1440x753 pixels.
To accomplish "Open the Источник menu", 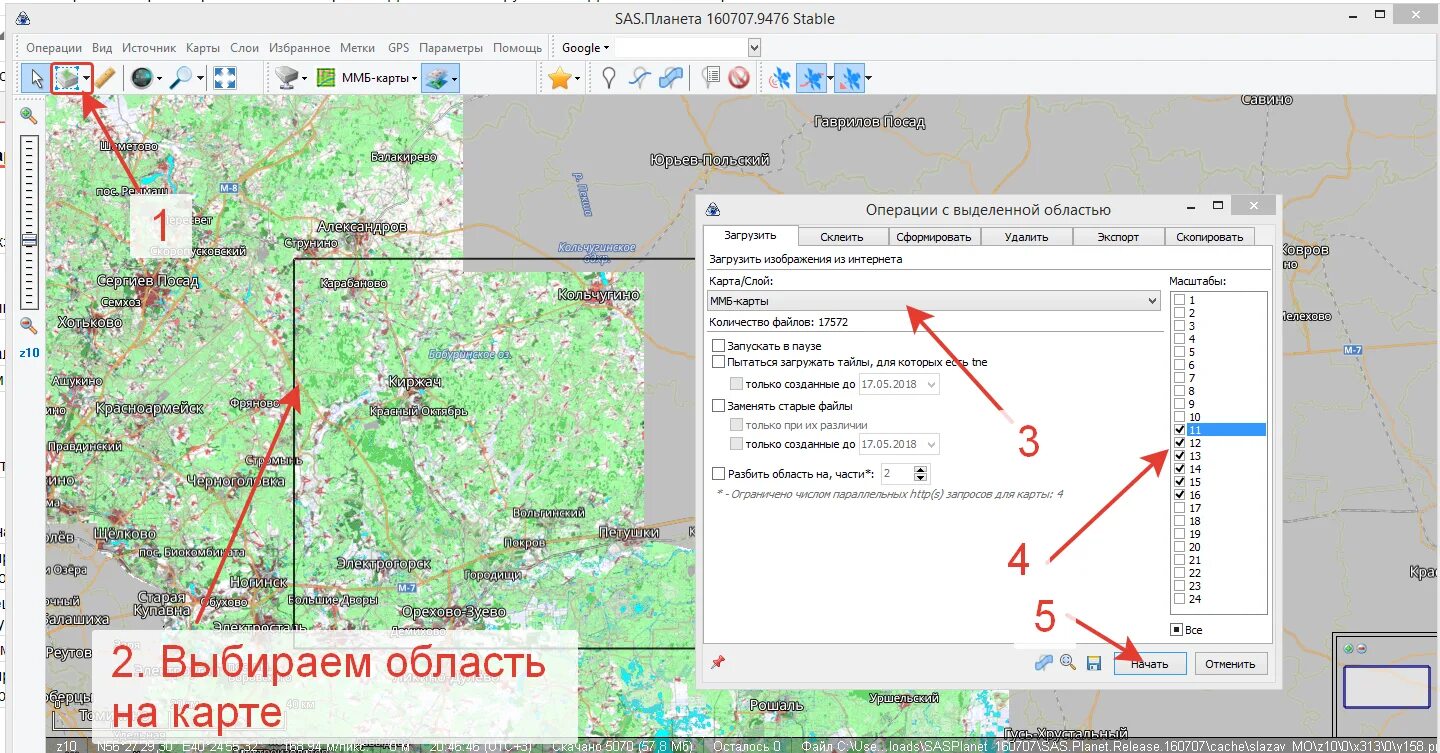I will [149, 47].
